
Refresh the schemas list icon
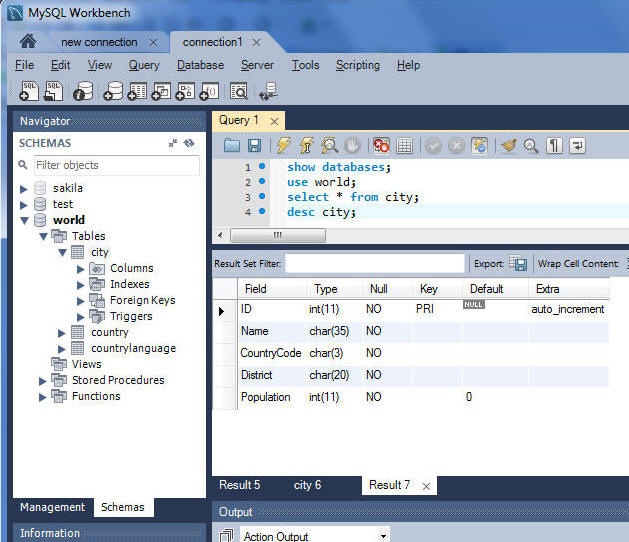189,143
